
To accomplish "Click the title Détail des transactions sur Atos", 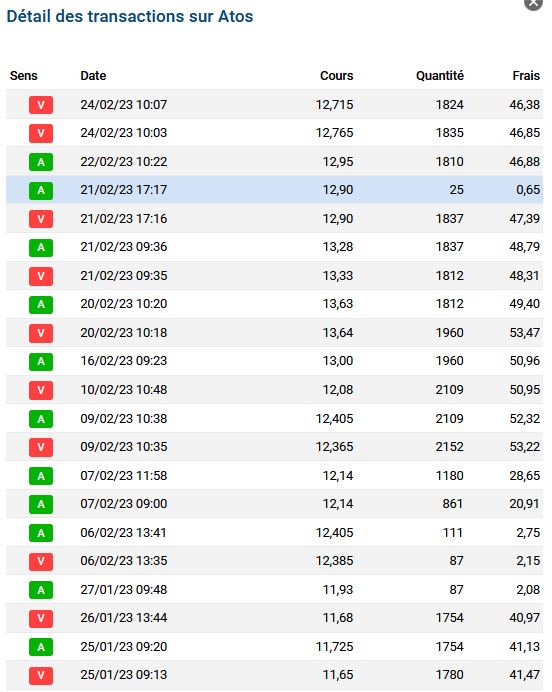I will tap(130, 16).
